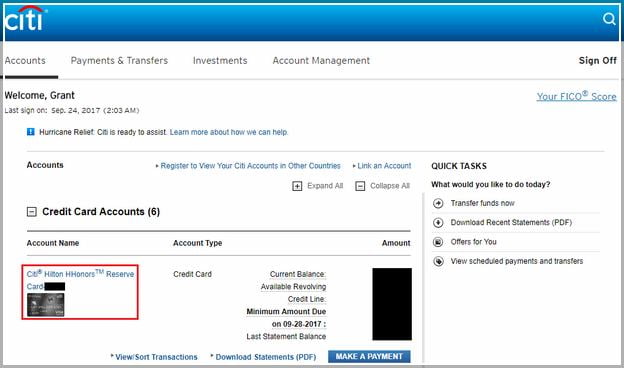
Task: Collapse the Credit Card Accounts section
Action: [x=31, y=212]
